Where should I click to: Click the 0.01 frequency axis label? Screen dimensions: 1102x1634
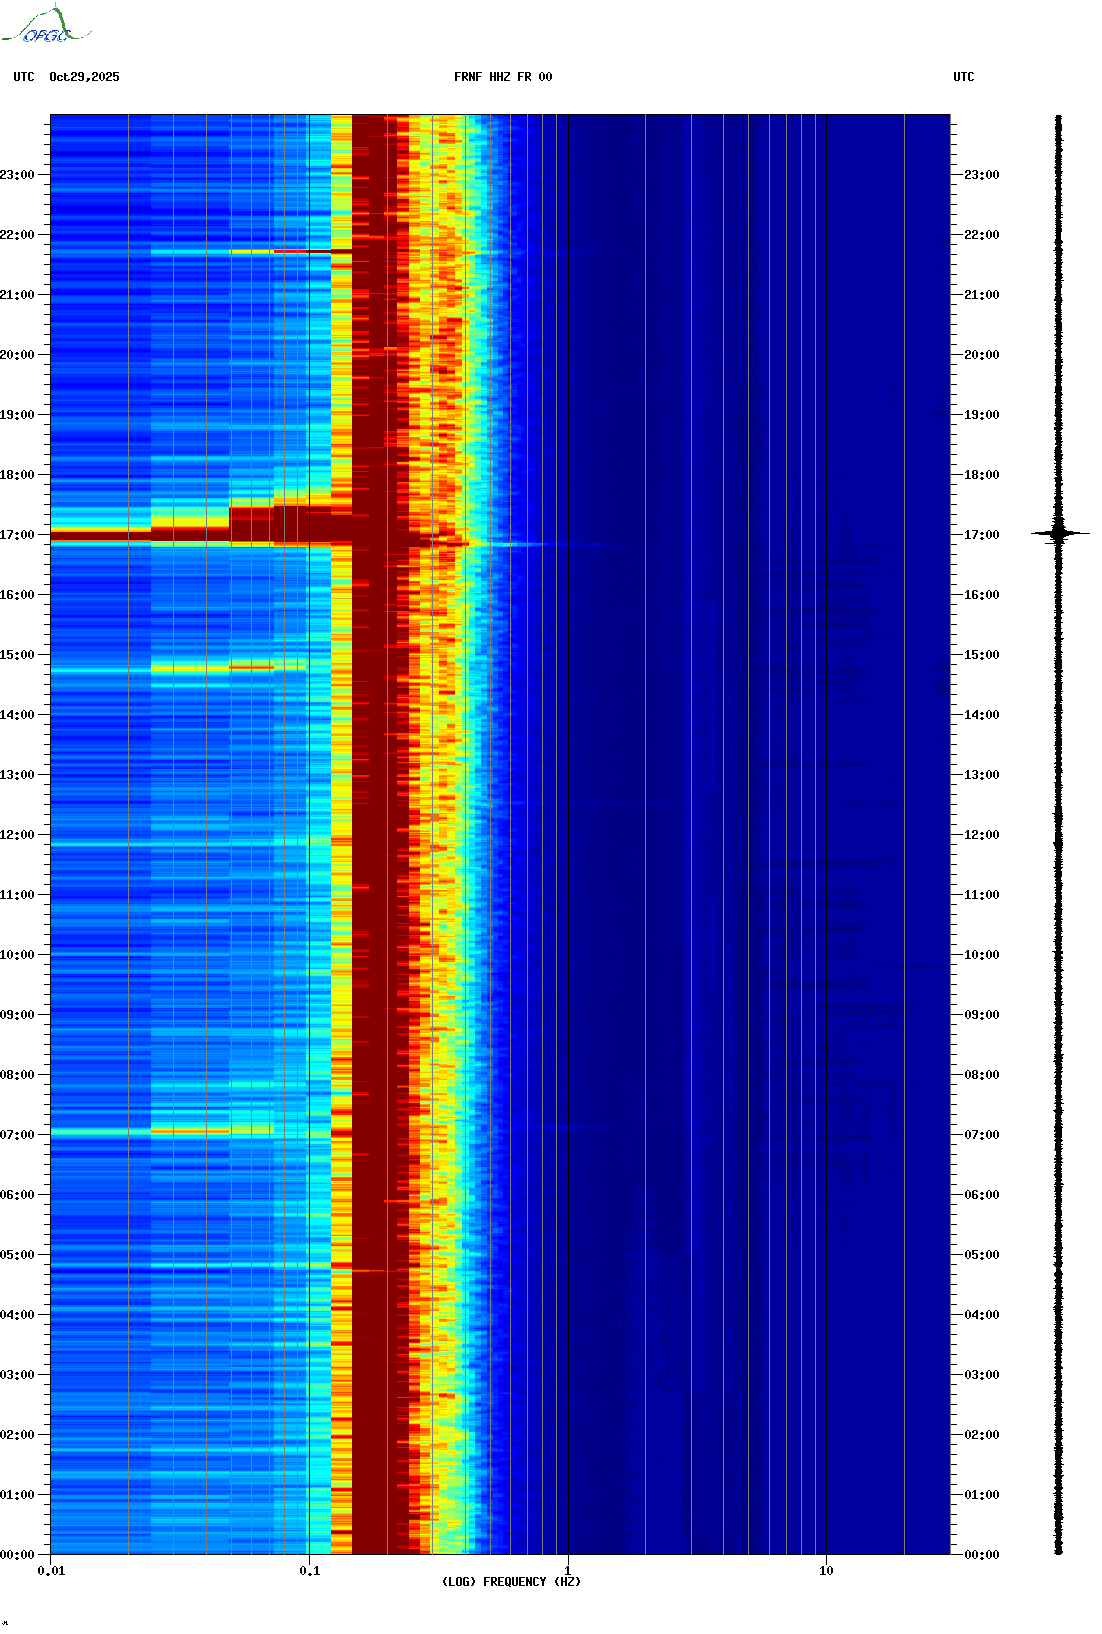[51, 1571]
